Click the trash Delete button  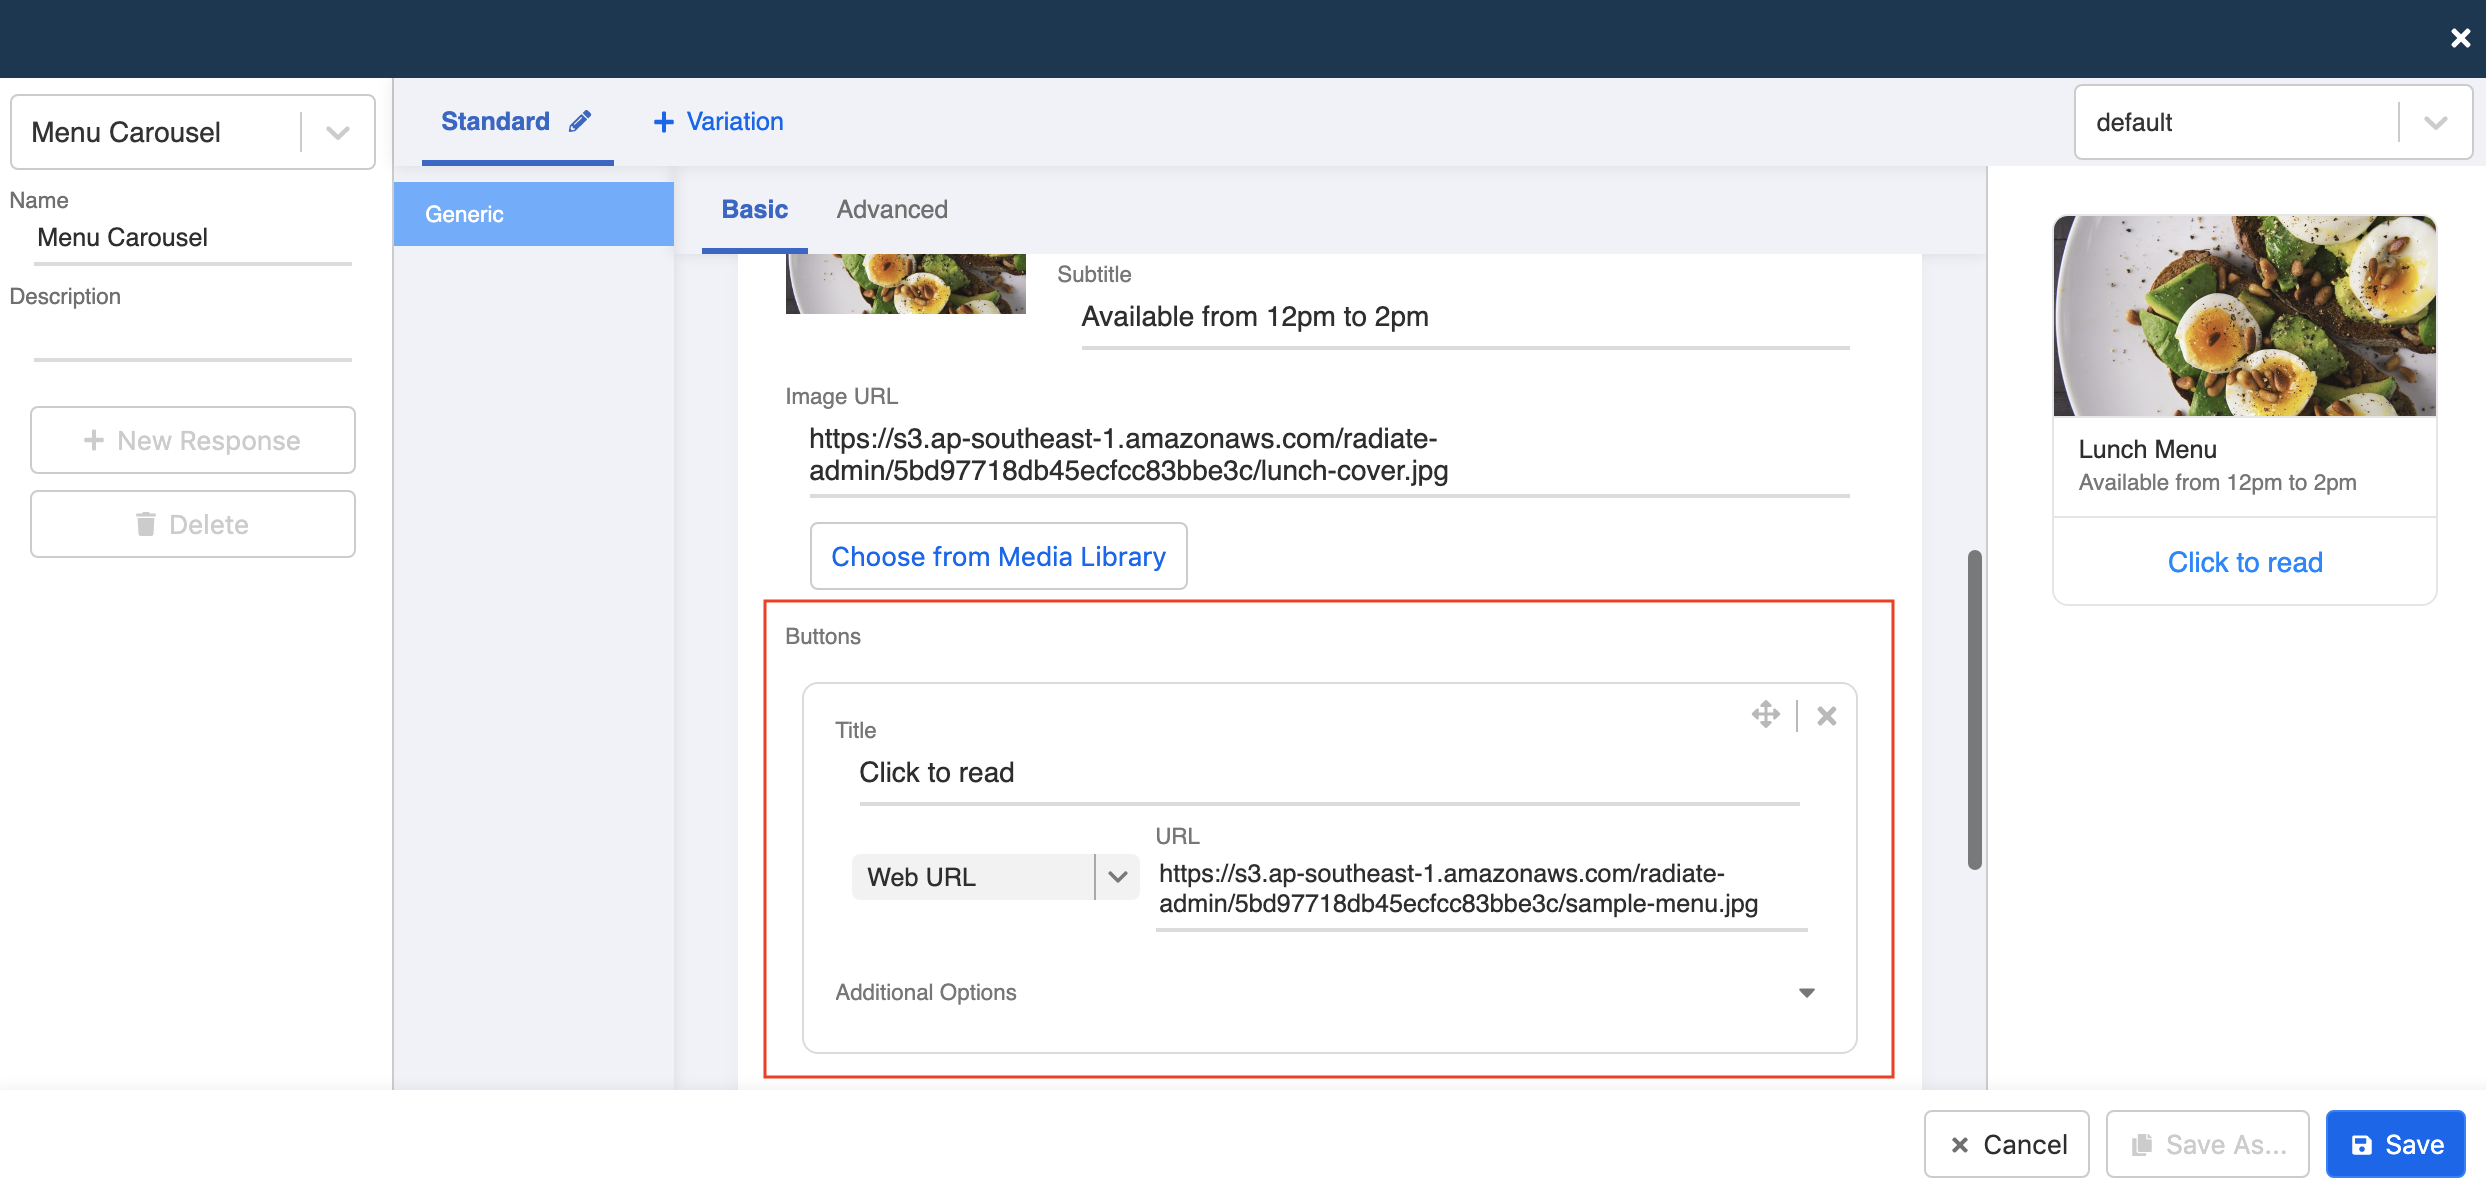pyautogui.click(x=193, y=524)
